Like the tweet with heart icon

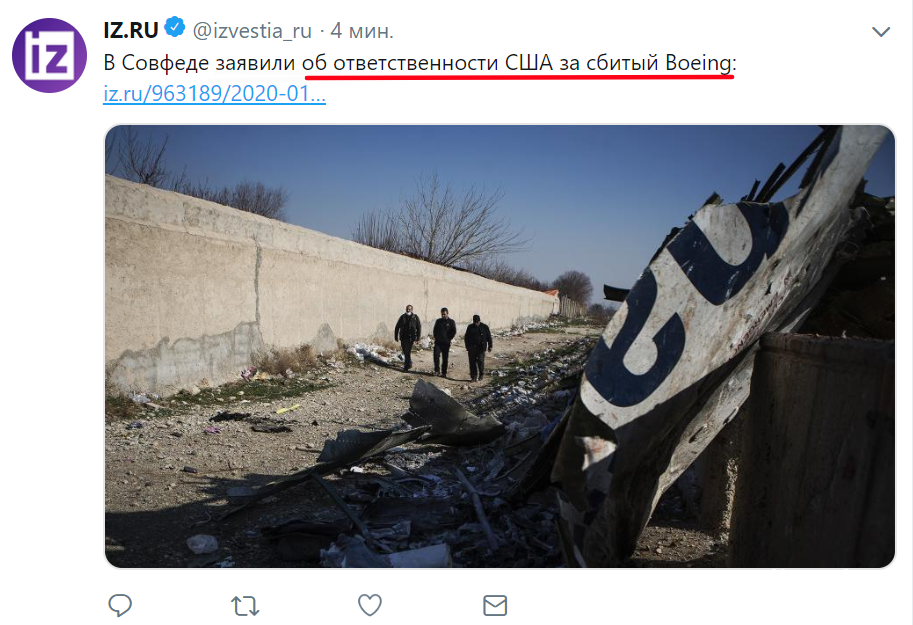[x=370, y=605]
